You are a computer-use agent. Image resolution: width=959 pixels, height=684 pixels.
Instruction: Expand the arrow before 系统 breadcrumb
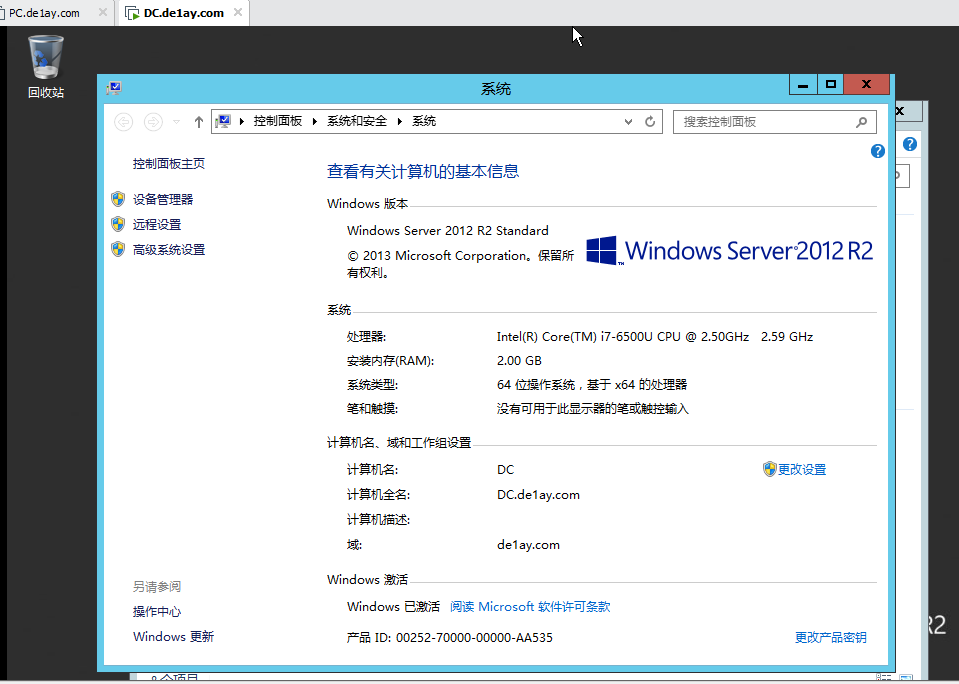point(400,121)
